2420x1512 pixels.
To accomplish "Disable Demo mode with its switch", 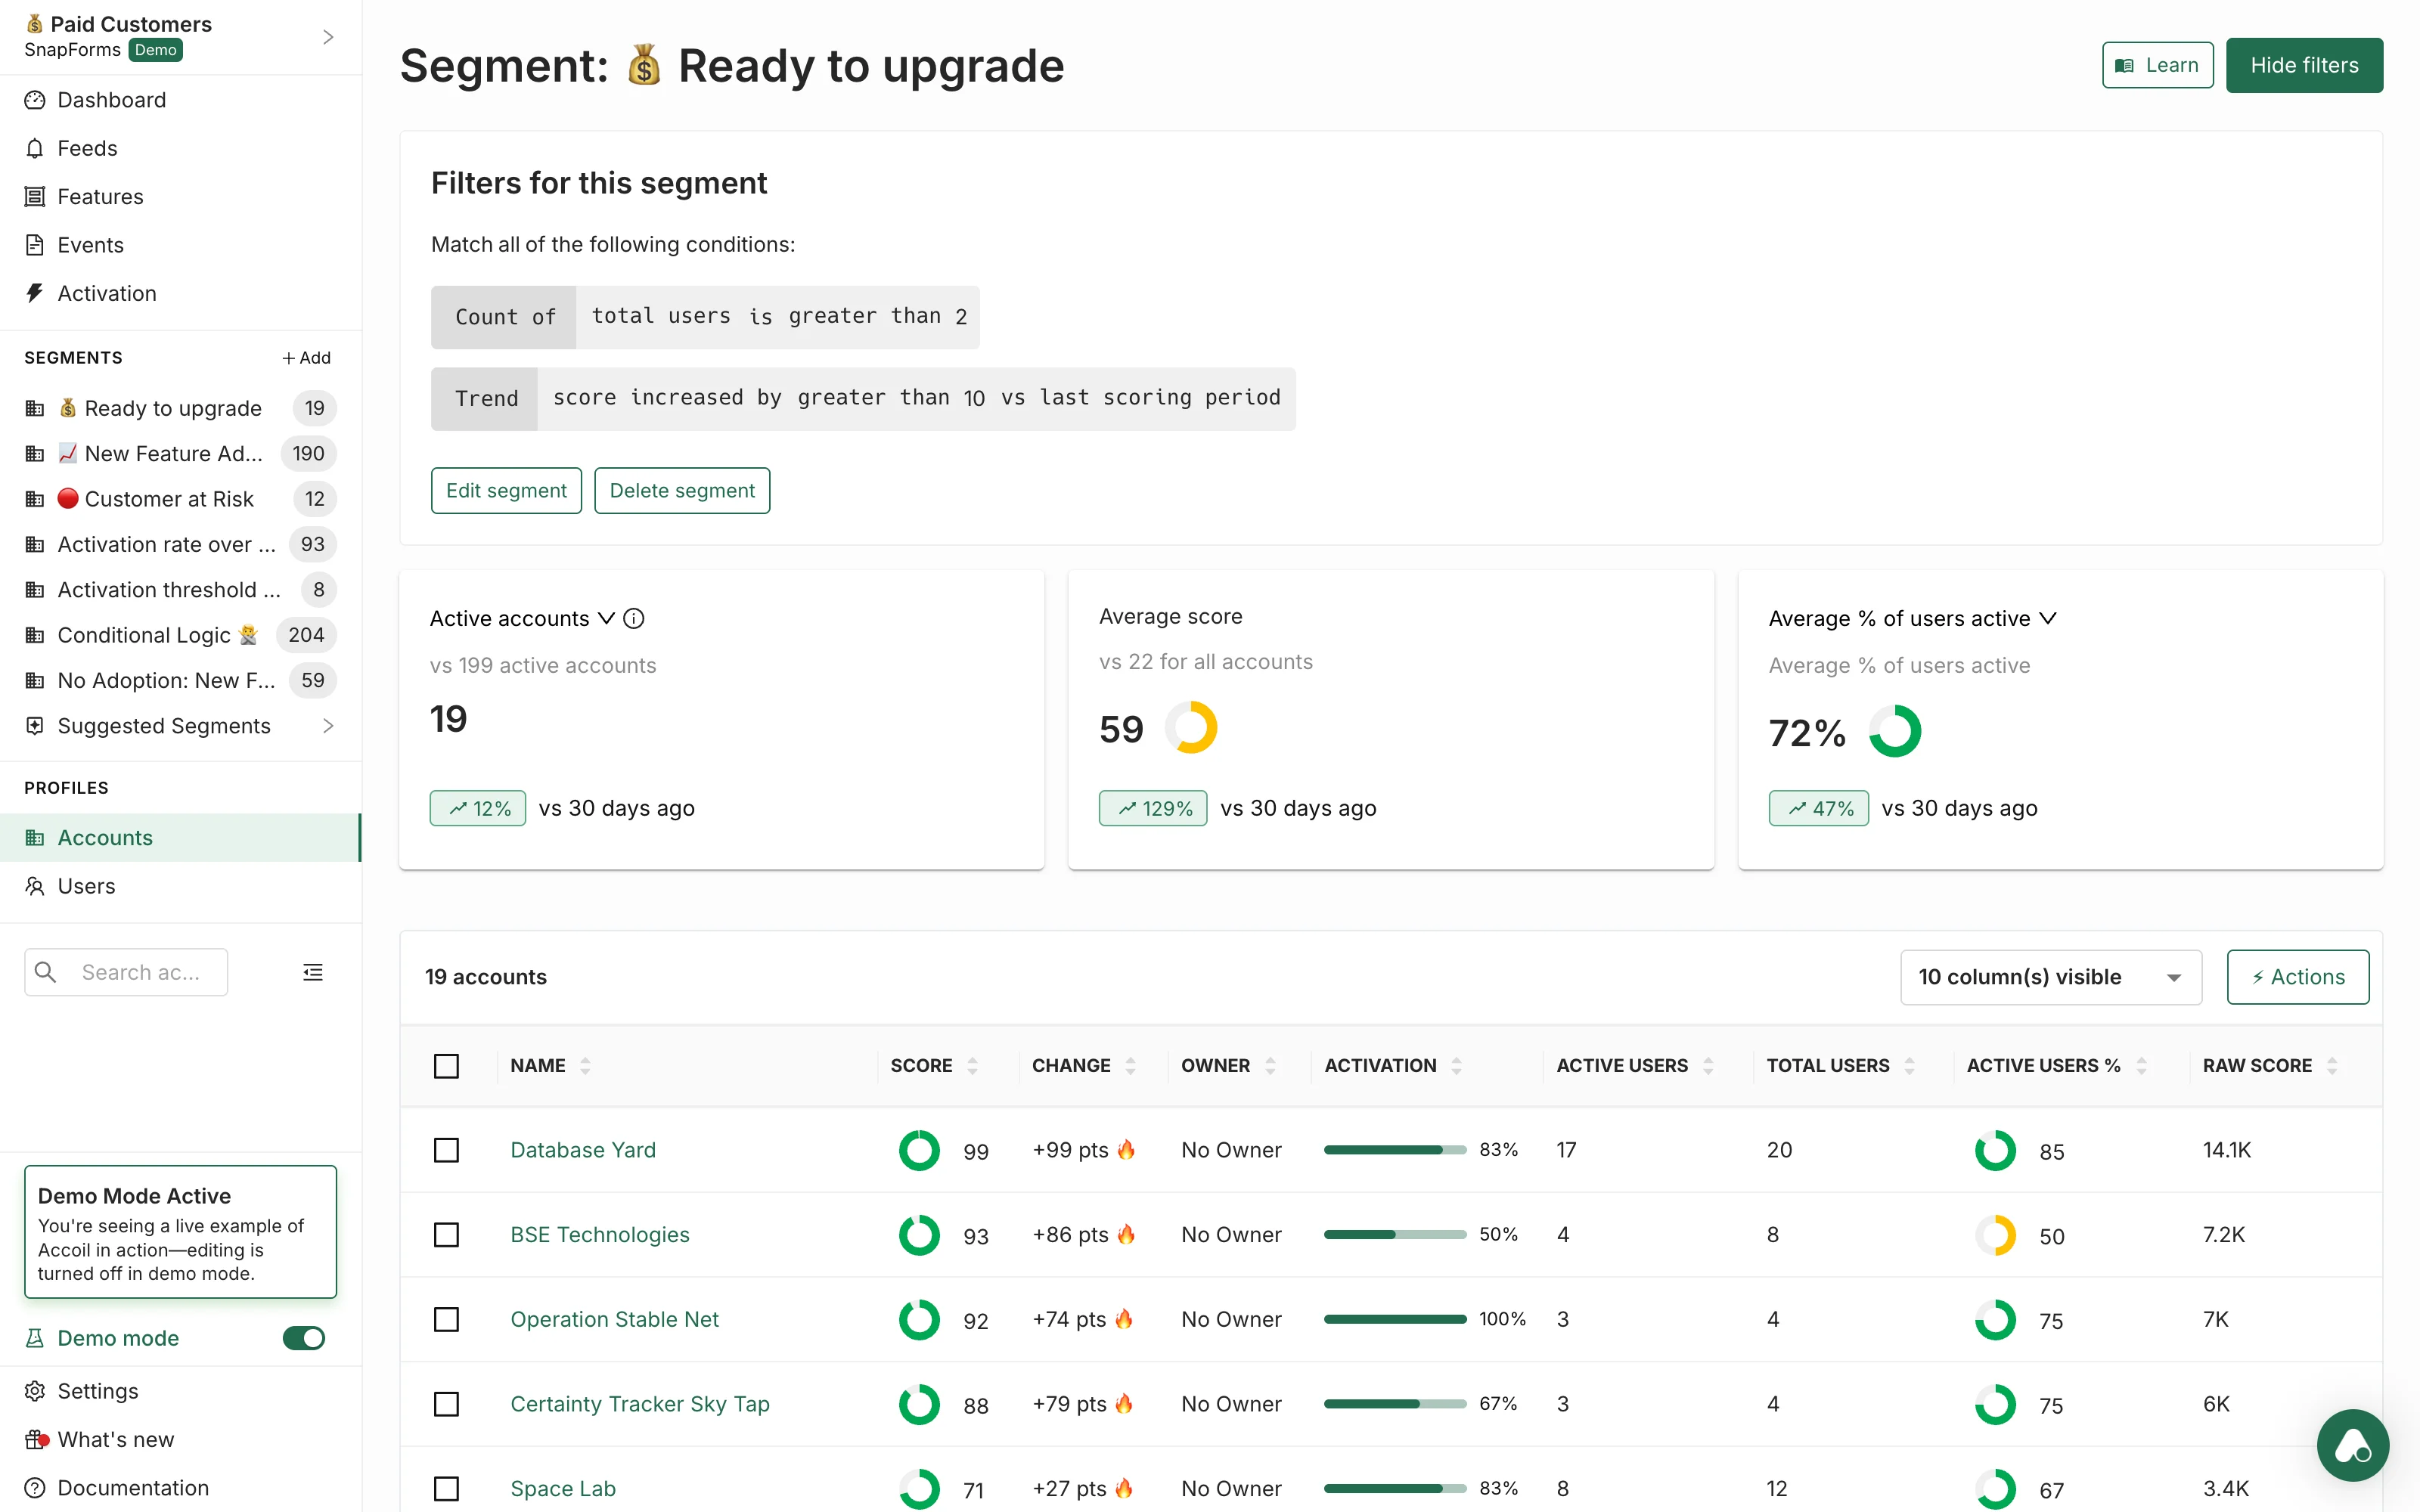I will tap(303, 1338).
